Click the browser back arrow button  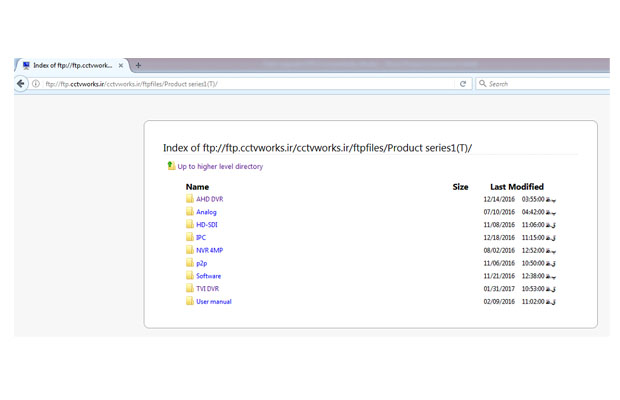[21, 83]
